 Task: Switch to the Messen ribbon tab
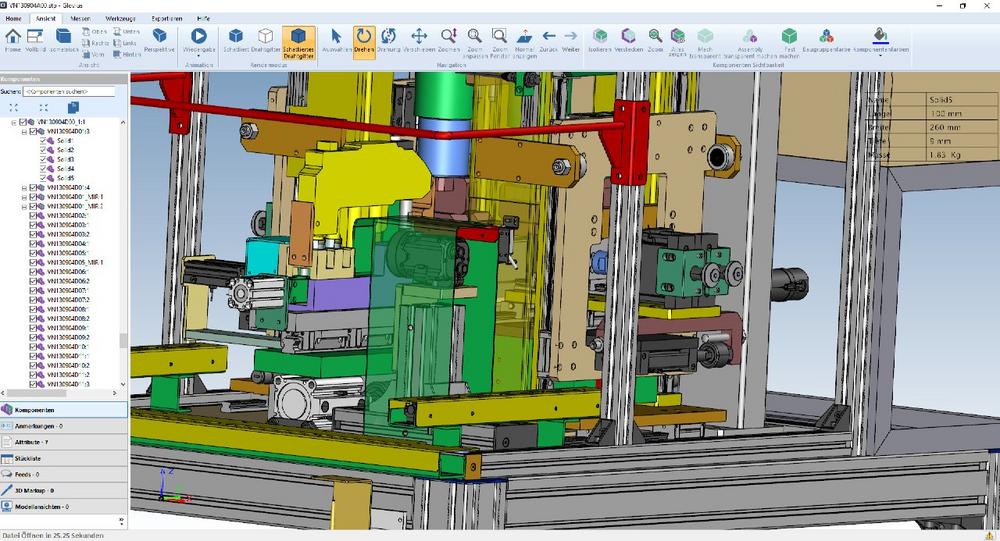pyautogui.click(x=80, y=18)
